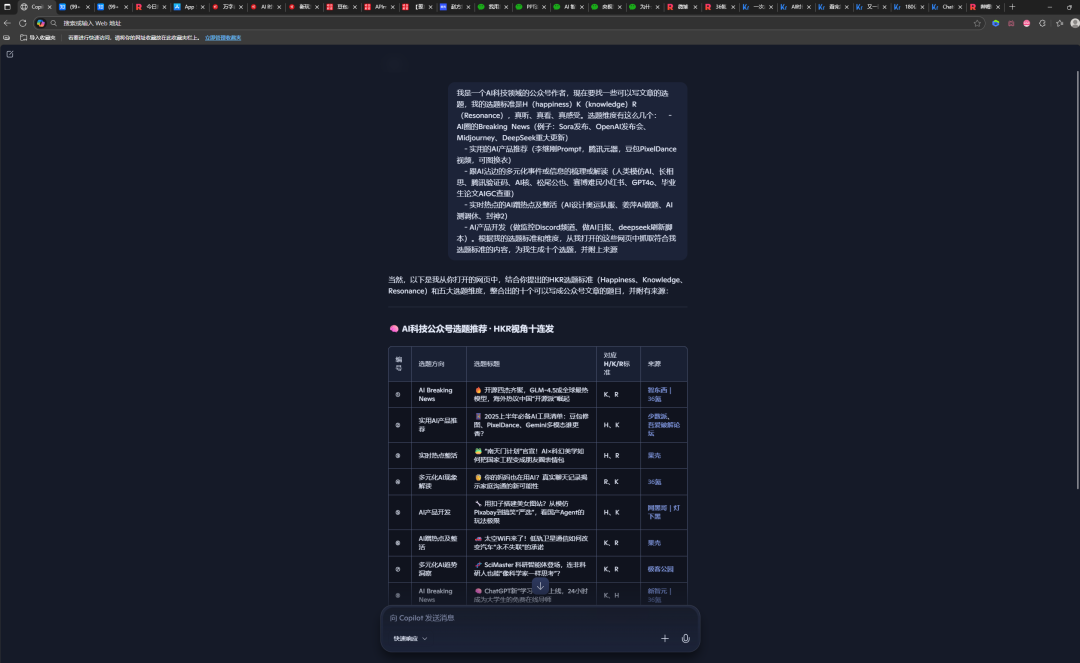Click the user prompt message bubble
1080x663 pixels.
[568, 171]
